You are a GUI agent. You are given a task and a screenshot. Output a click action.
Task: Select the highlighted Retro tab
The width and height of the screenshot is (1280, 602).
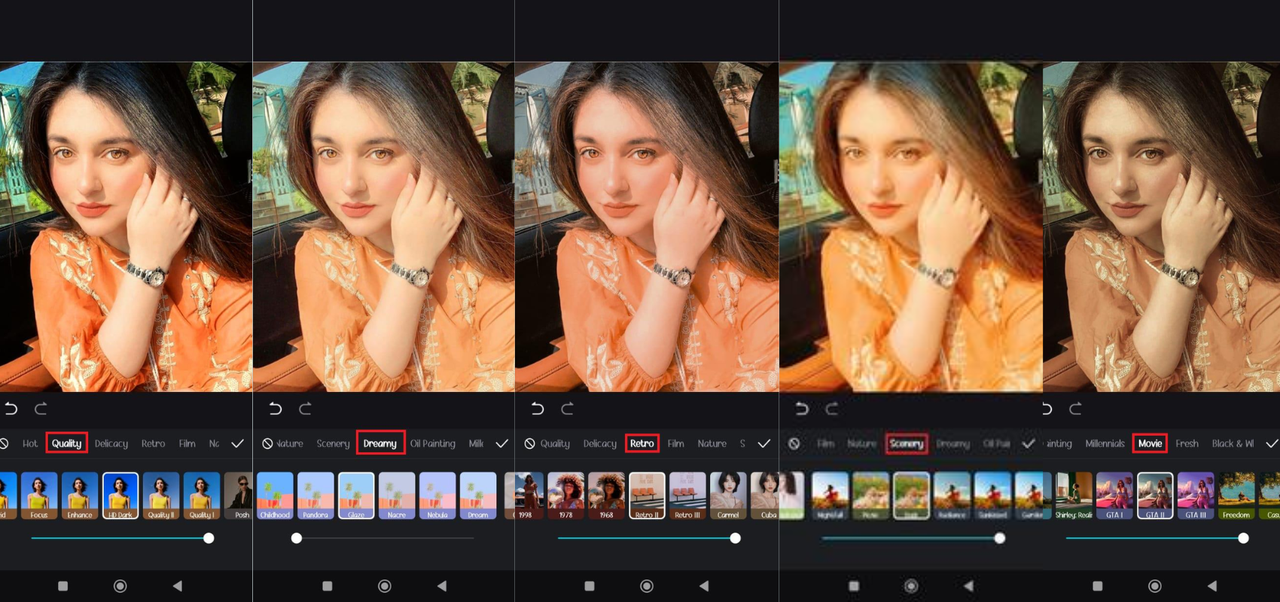[642, 443]
